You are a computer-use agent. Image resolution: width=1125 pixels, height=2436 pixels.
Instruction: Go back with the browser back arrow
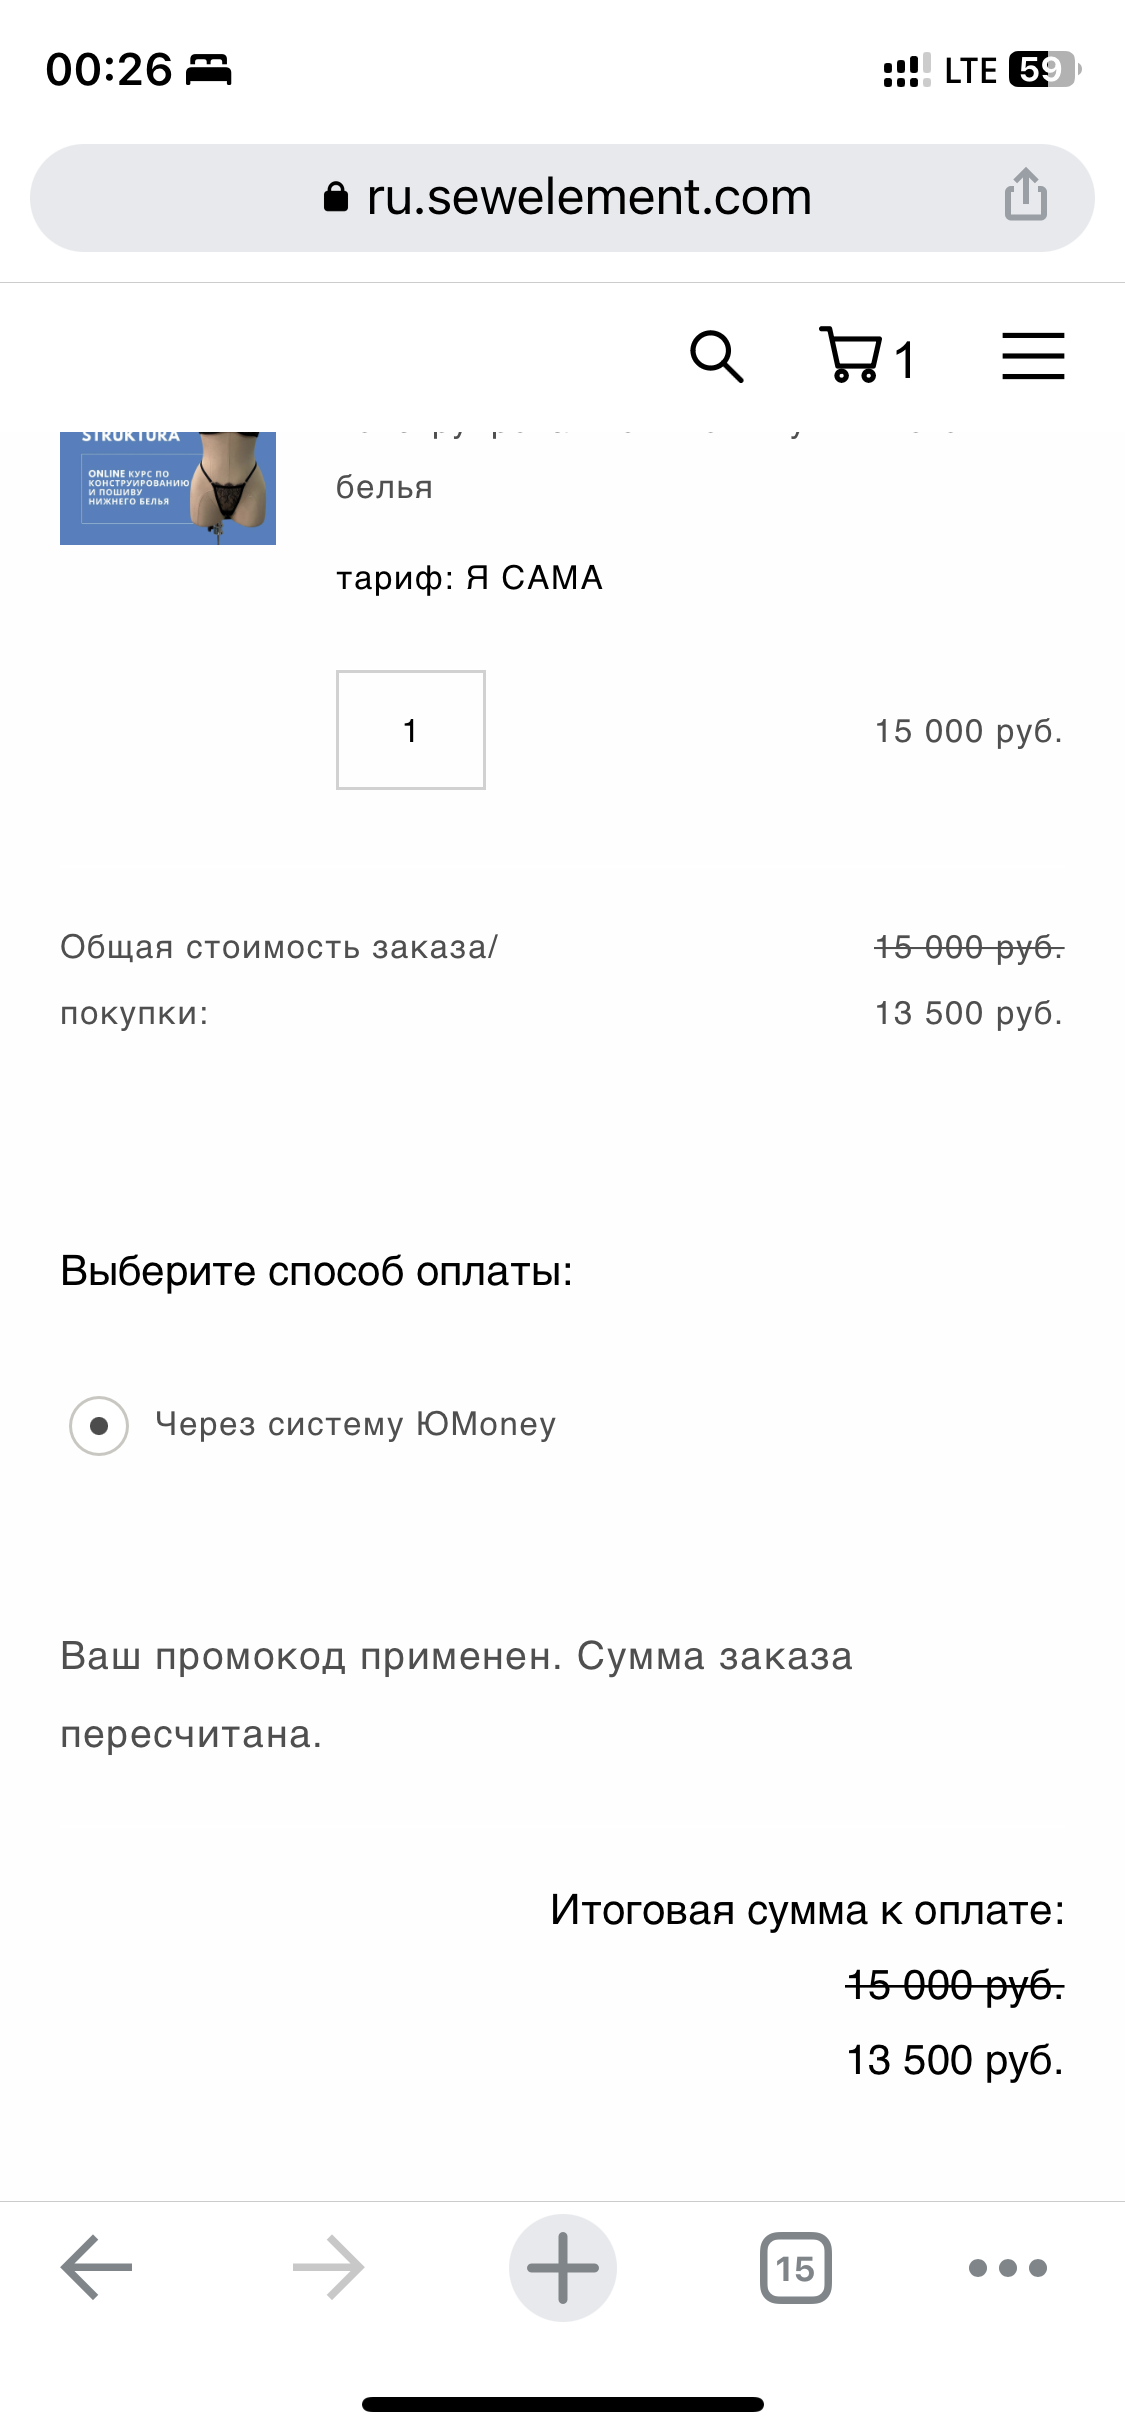(x=97, y=2268)
